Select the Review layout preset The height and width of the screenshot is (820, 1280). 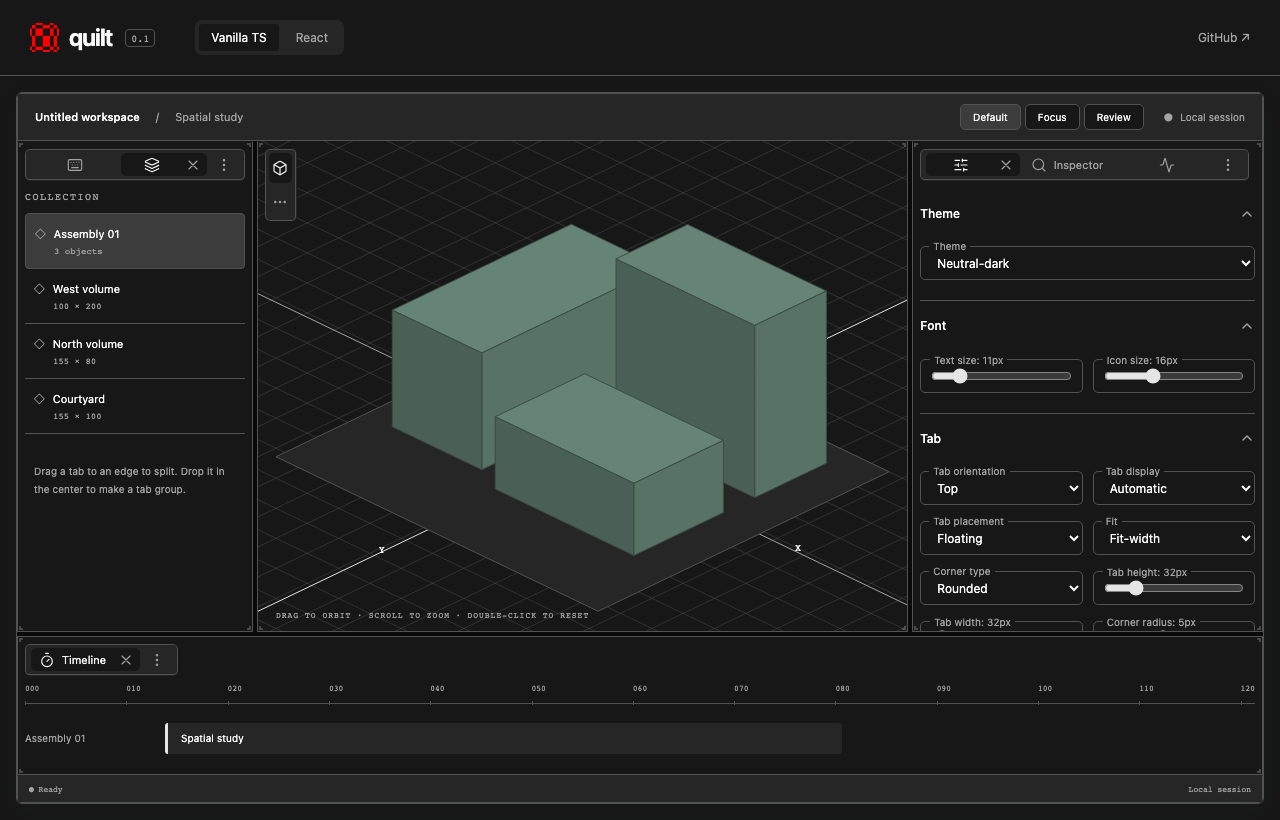1113,117
